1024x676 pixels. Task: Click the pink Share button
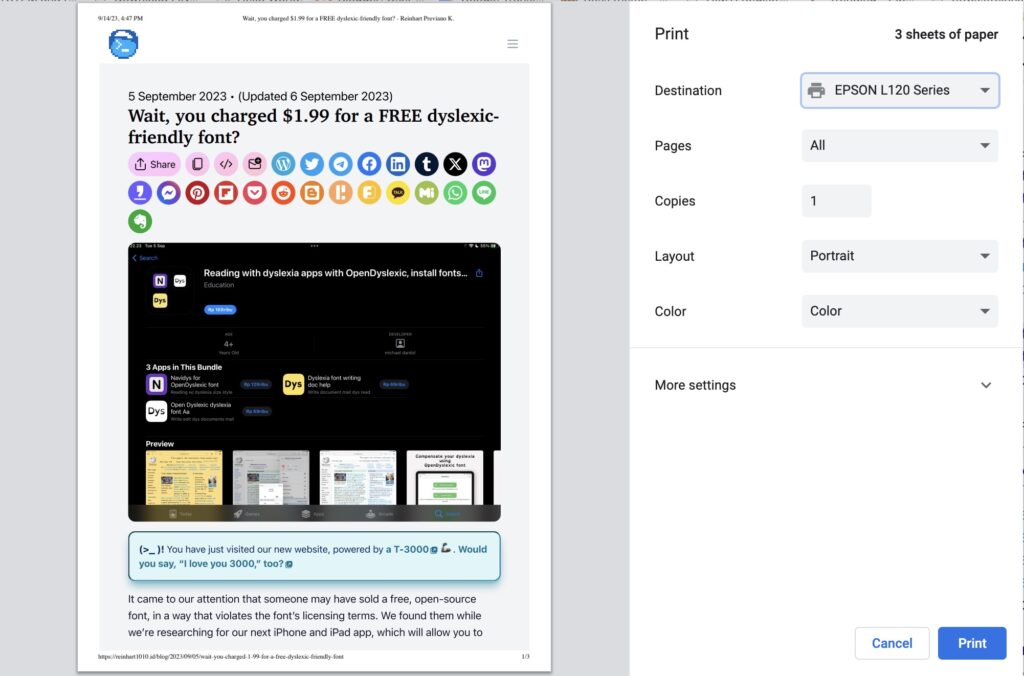(154, 164)
